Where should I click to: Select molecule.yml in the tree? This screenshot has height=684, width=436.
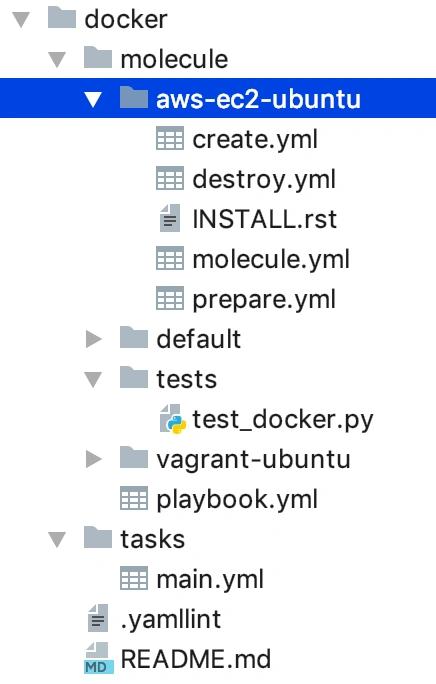pos(271,259)
